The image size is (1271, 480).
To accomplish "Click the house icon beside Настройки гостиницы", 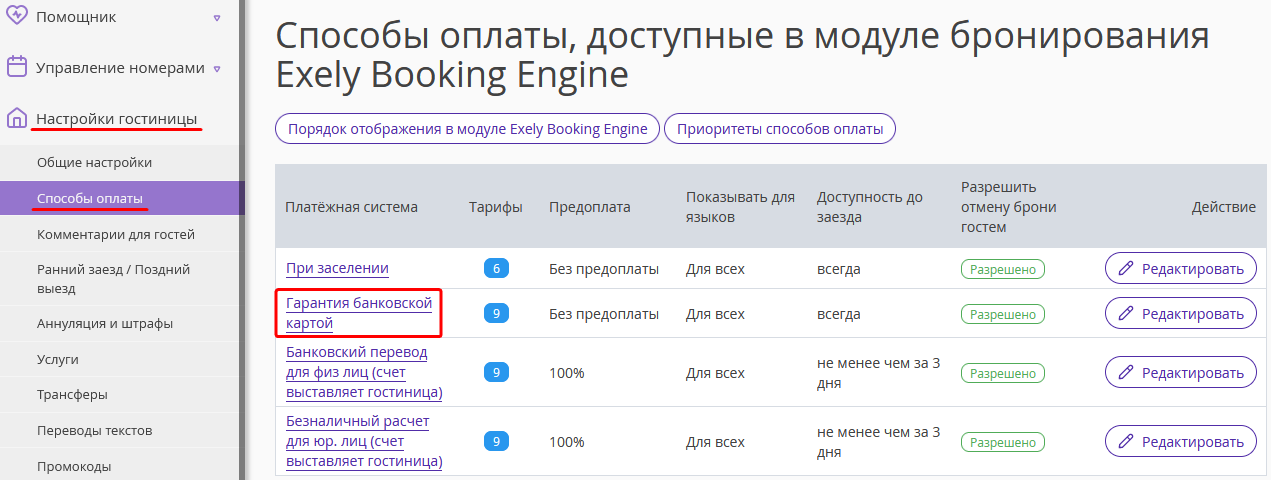I will click(x=16, y=119).
